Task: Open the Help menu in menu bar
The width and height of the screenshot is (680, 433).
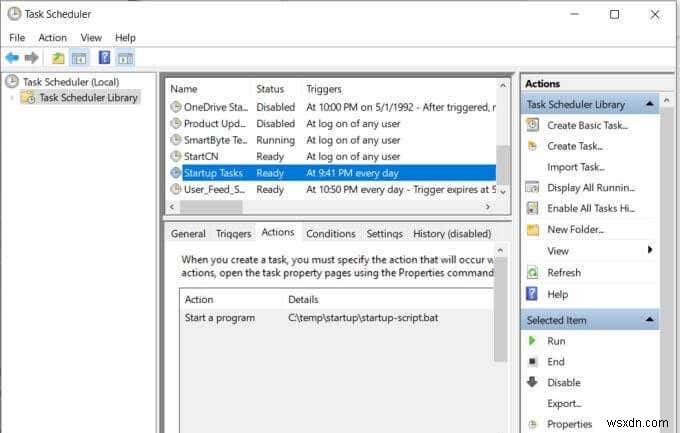Action: 125,38
